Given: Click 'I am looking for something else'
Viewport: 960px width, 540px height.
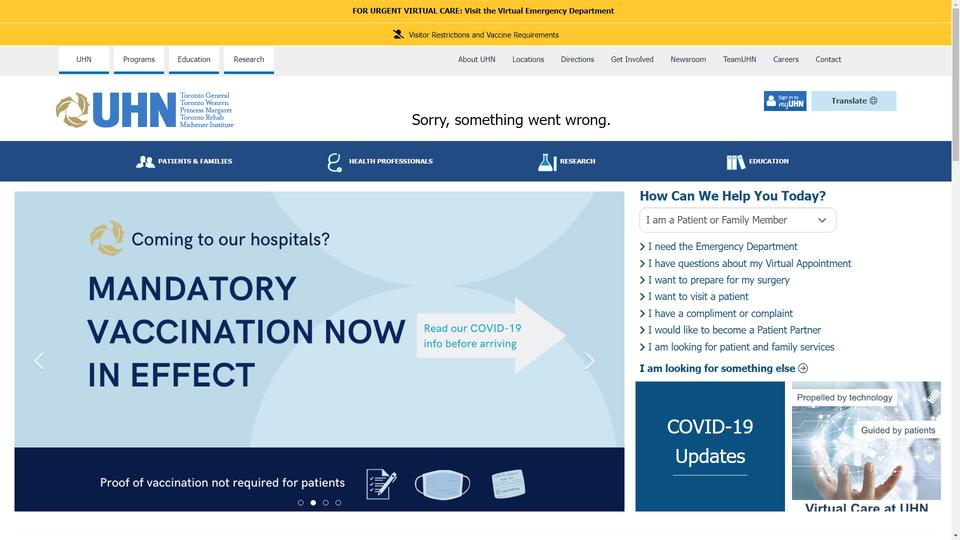Looking at the screenshot, I should [x=724, y=369].
